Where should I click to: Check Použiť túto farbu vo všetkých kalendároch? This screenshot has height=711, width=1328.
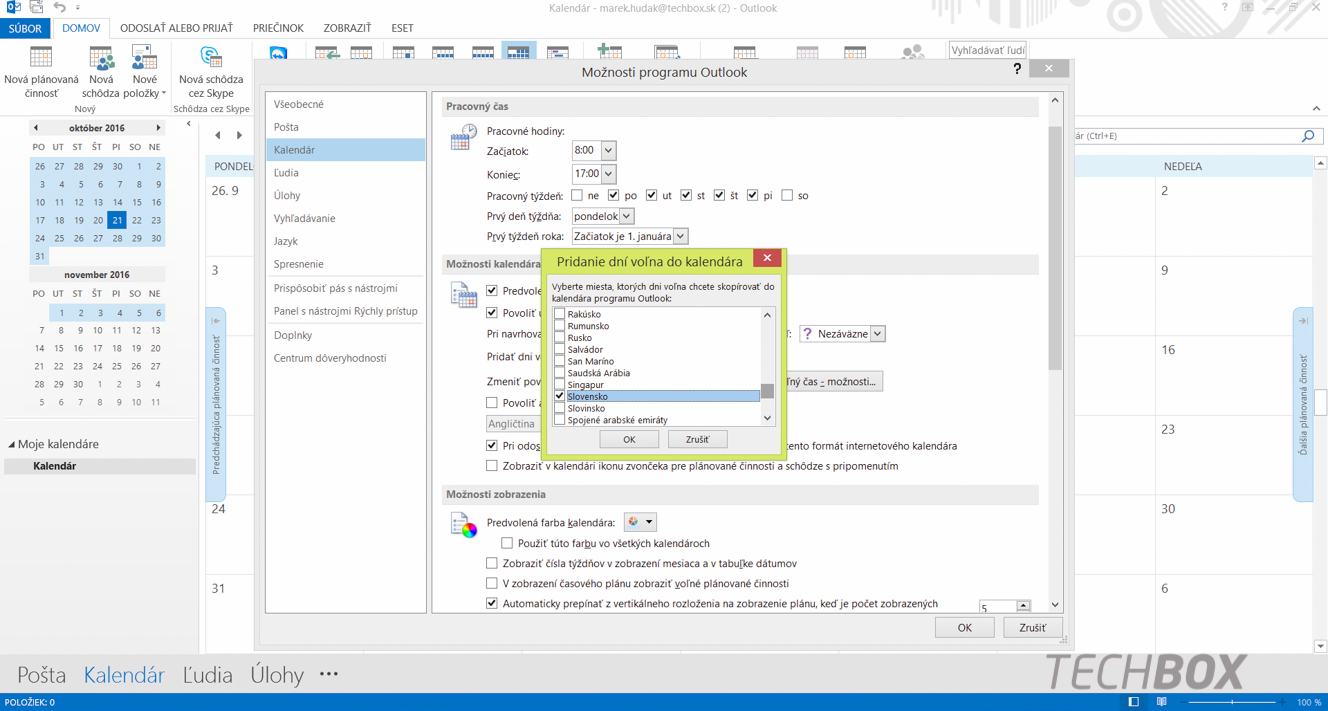pos(507,543)
